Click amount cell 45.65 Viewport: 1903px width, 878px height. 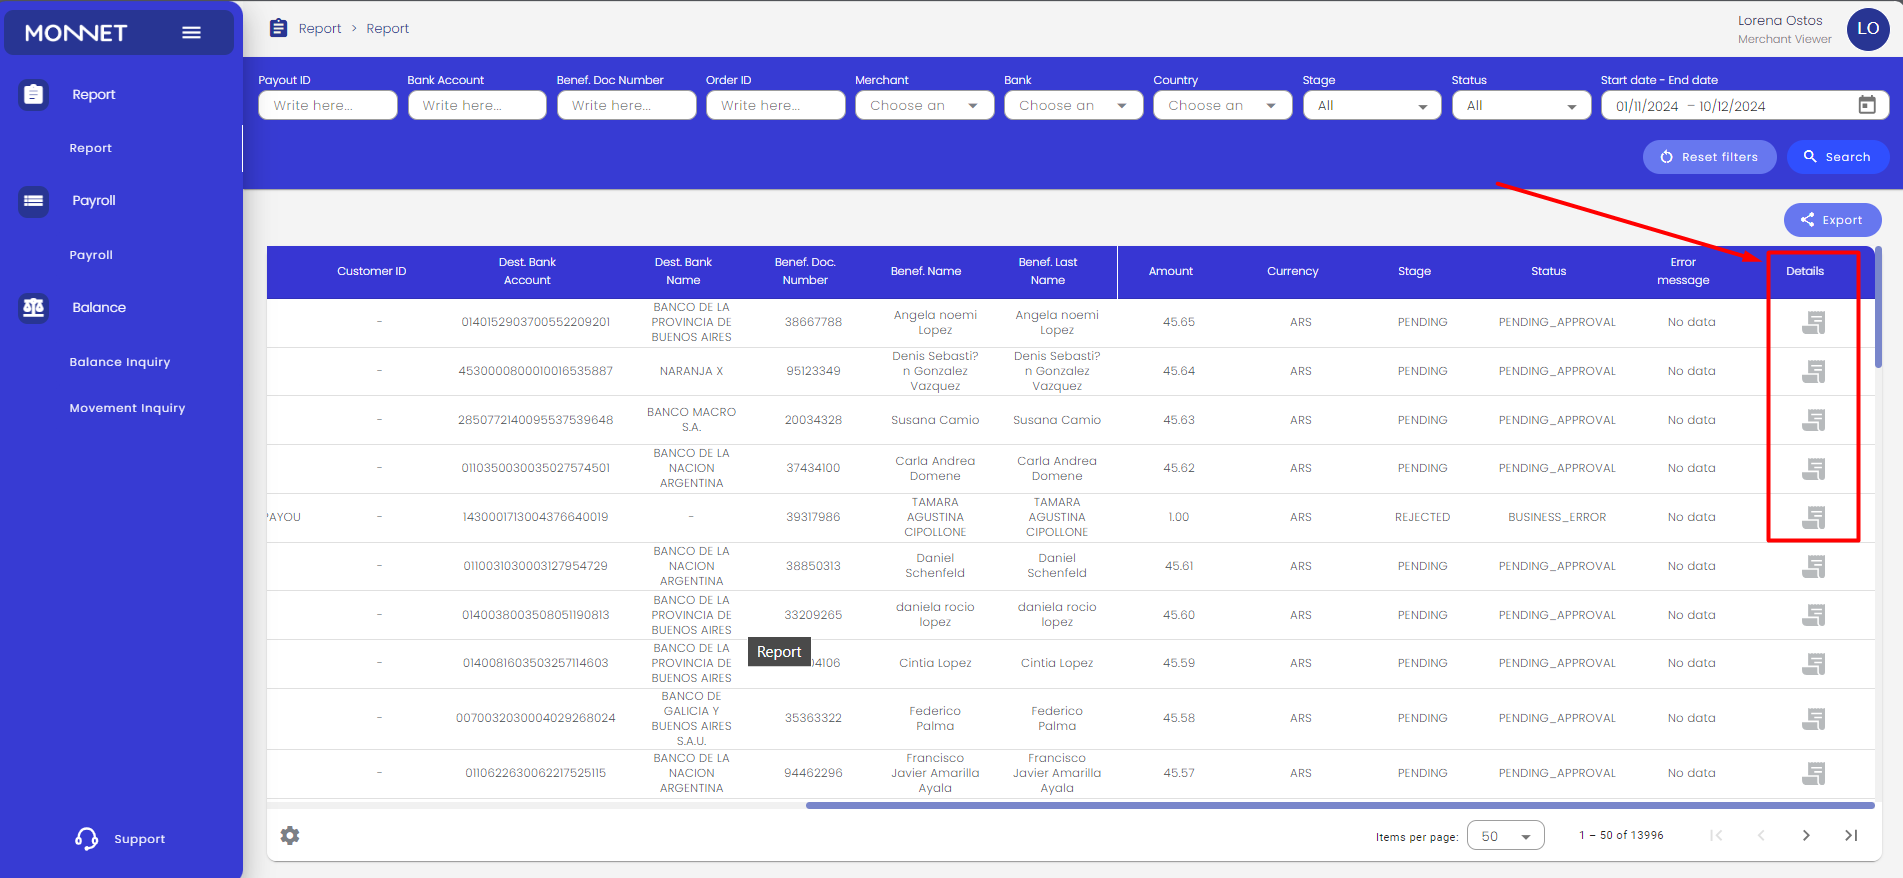1178,322
